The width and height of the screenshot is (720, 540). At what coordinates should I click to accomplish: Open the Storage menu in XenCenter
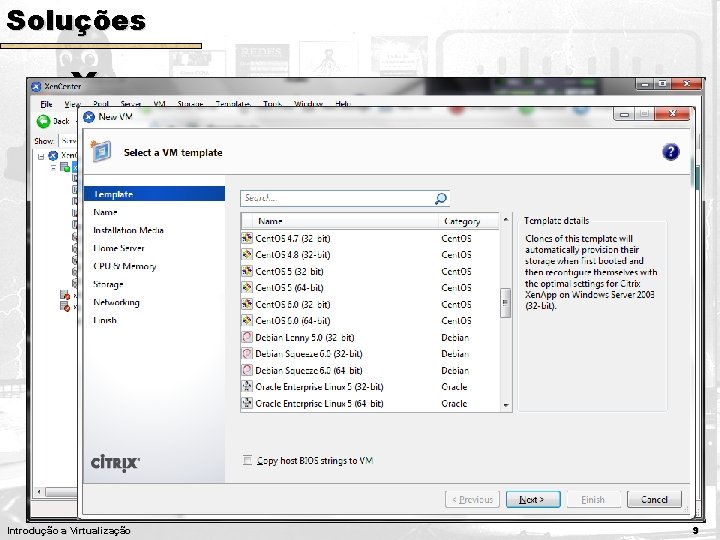click(190, 104)
